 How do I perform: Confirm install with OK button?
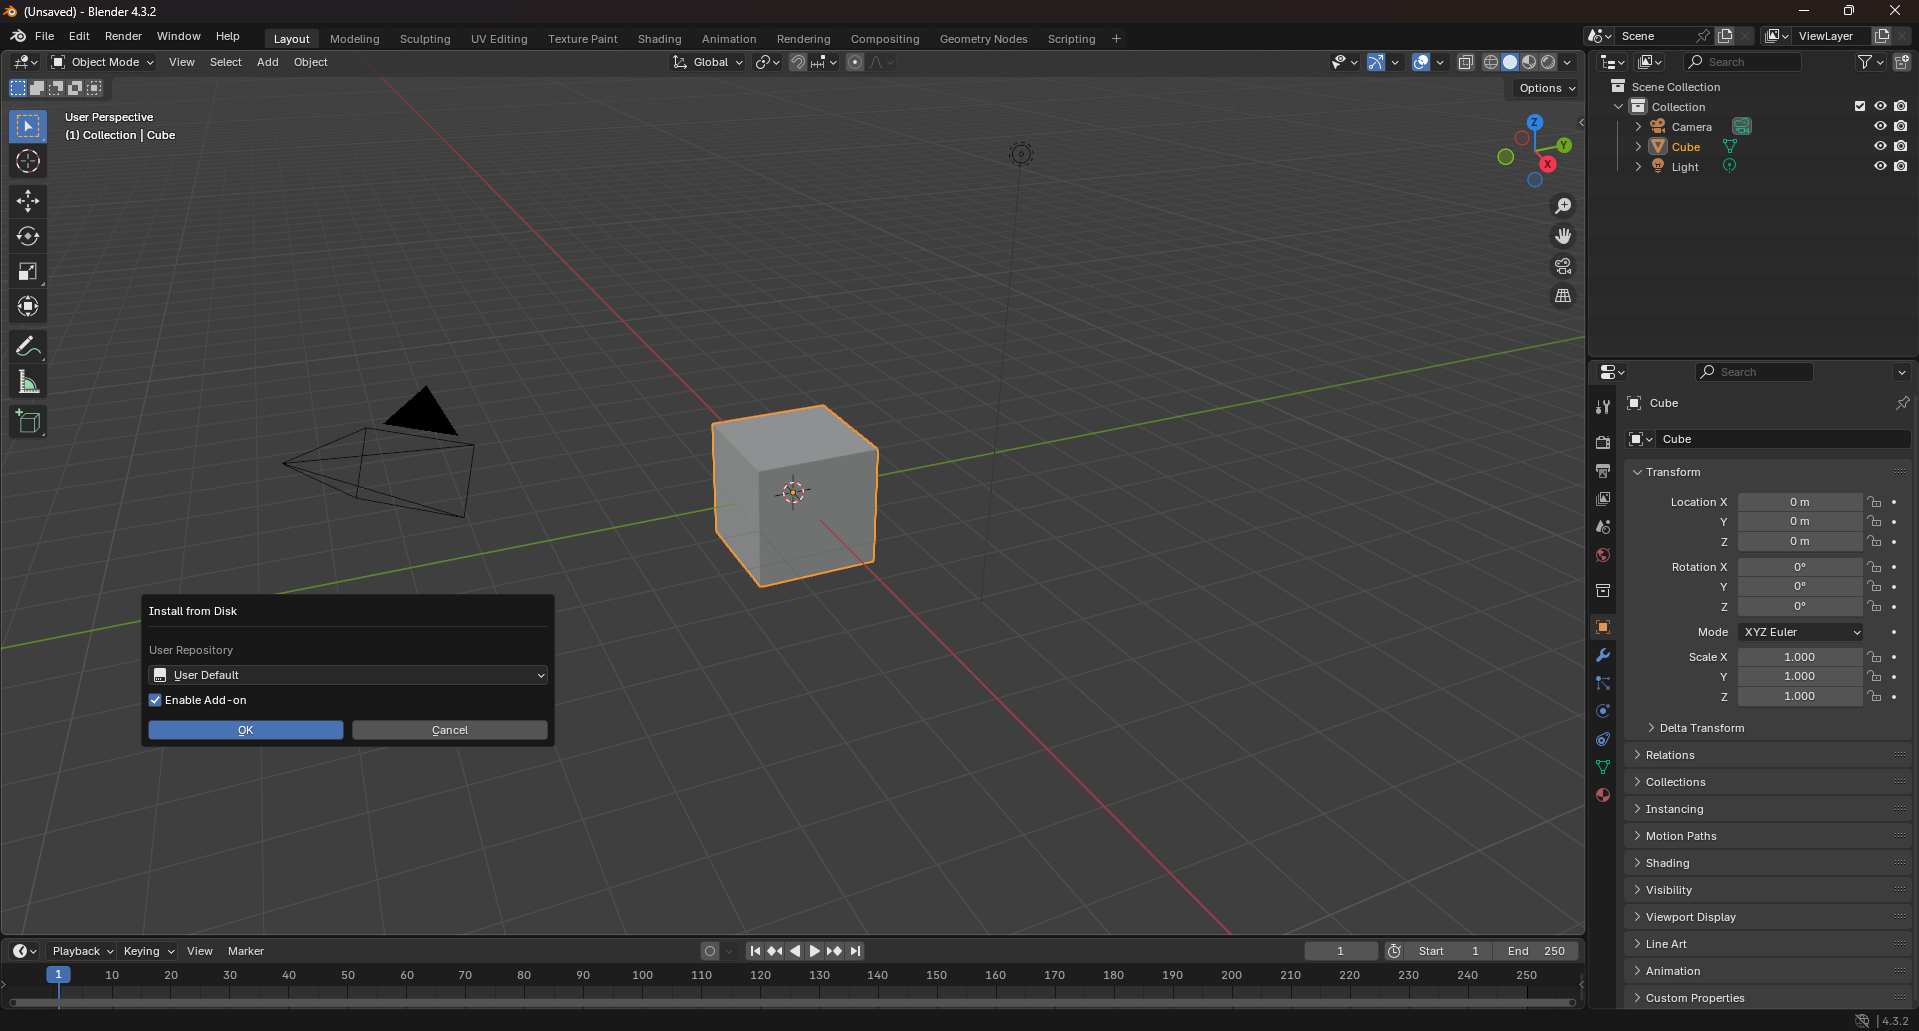coord(246,730)
